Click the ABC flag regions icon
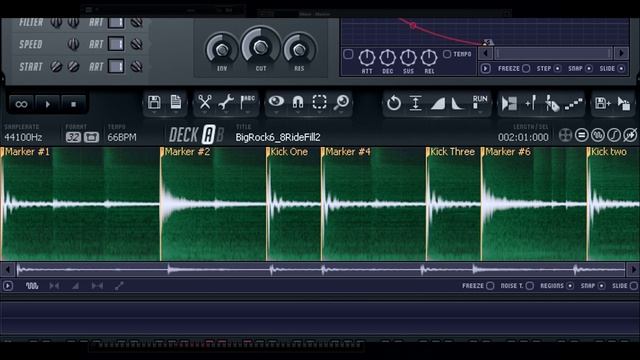The height and width of the screenshot is (360, 640). [x=247, y=102]
